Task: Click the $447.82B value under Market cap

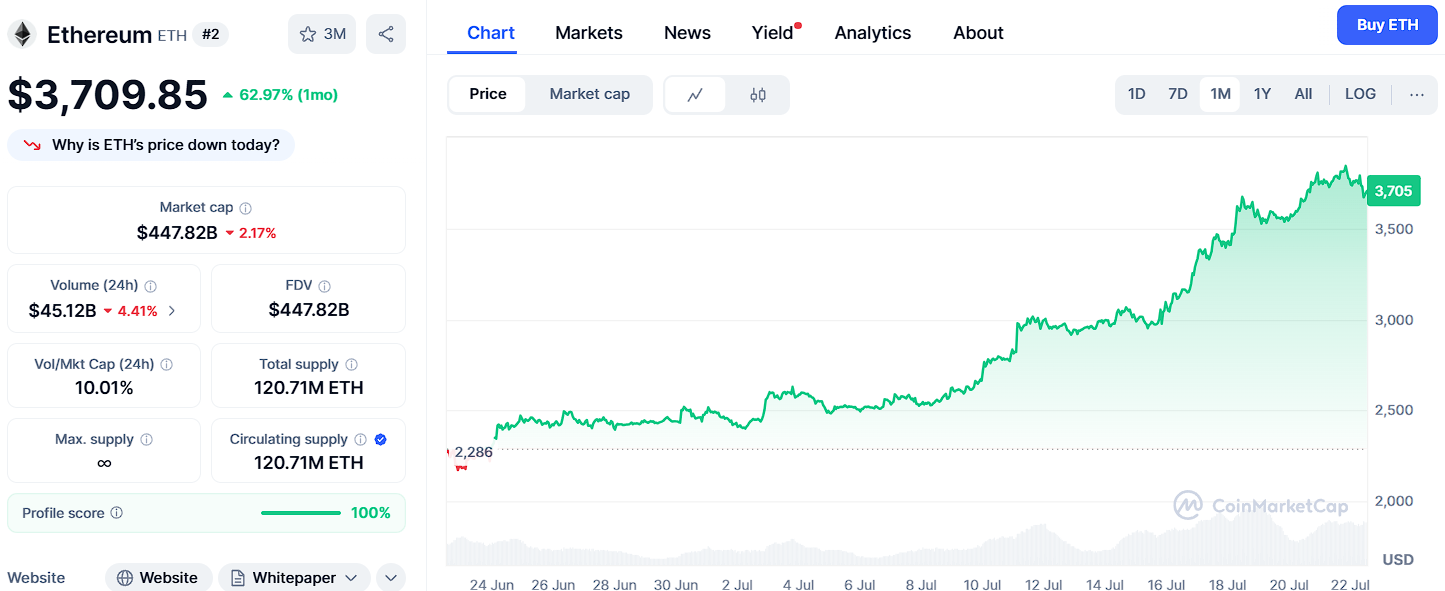Action: 177,233
